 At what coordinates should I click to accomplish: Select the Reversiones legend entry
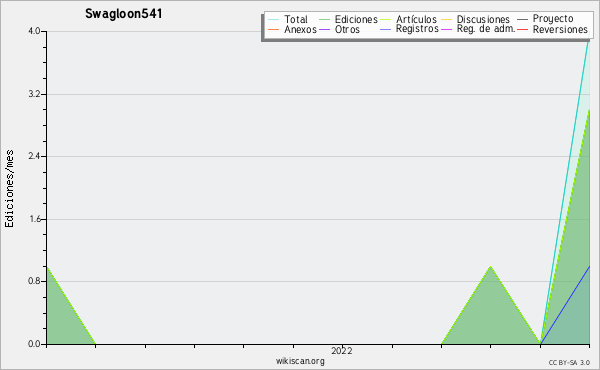click(x=560, y=29)
